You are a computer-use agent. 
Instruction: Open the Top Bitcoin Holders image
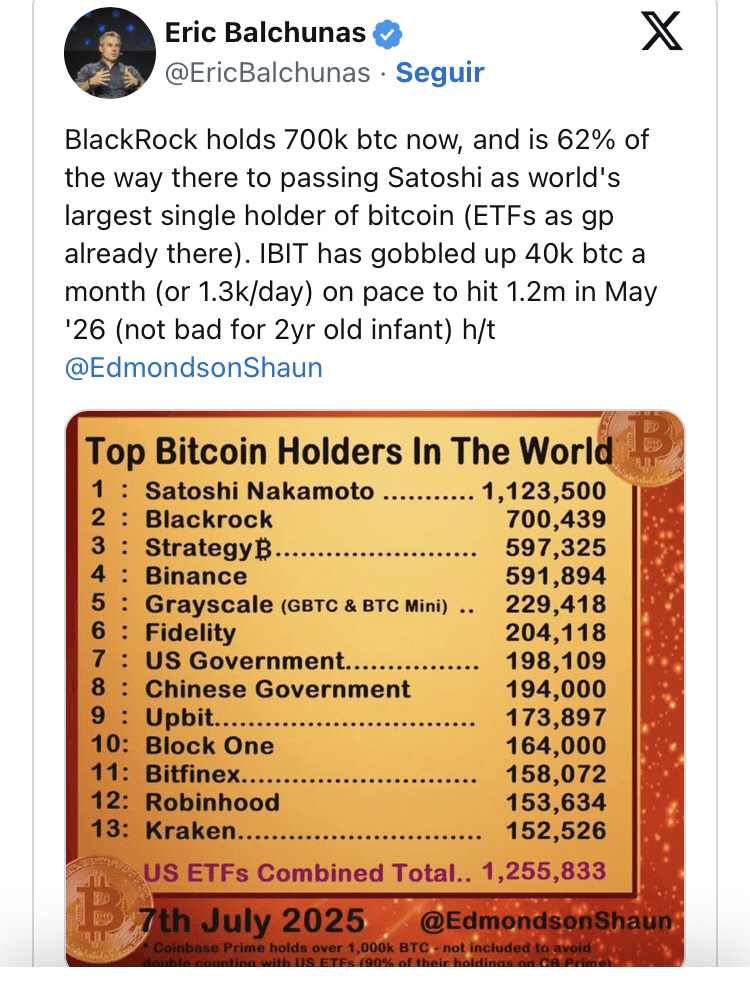374,688
